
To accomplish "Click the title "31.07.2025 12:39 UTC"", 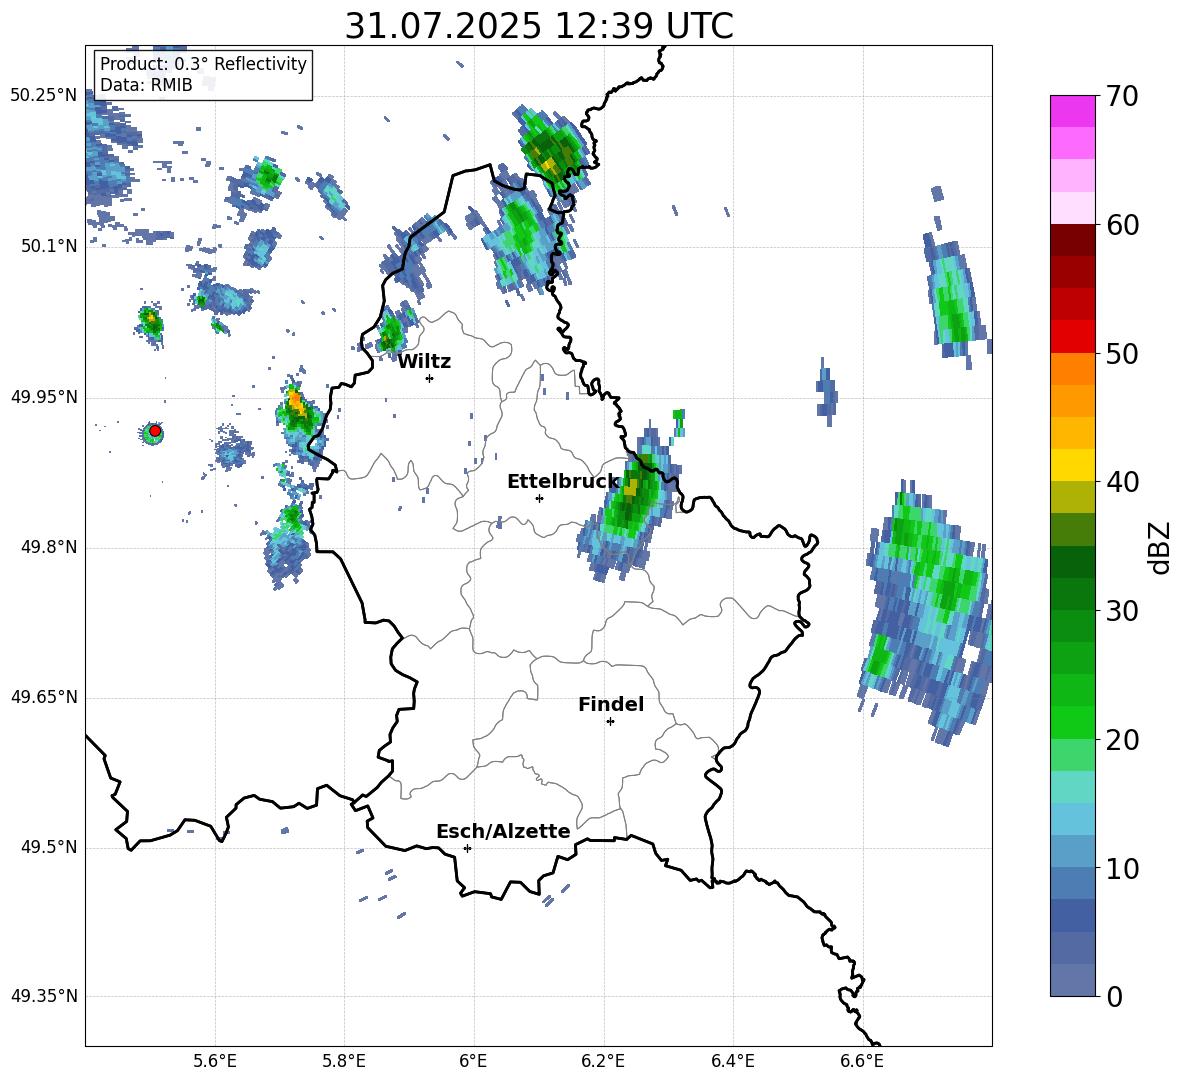I will (538, 26).
